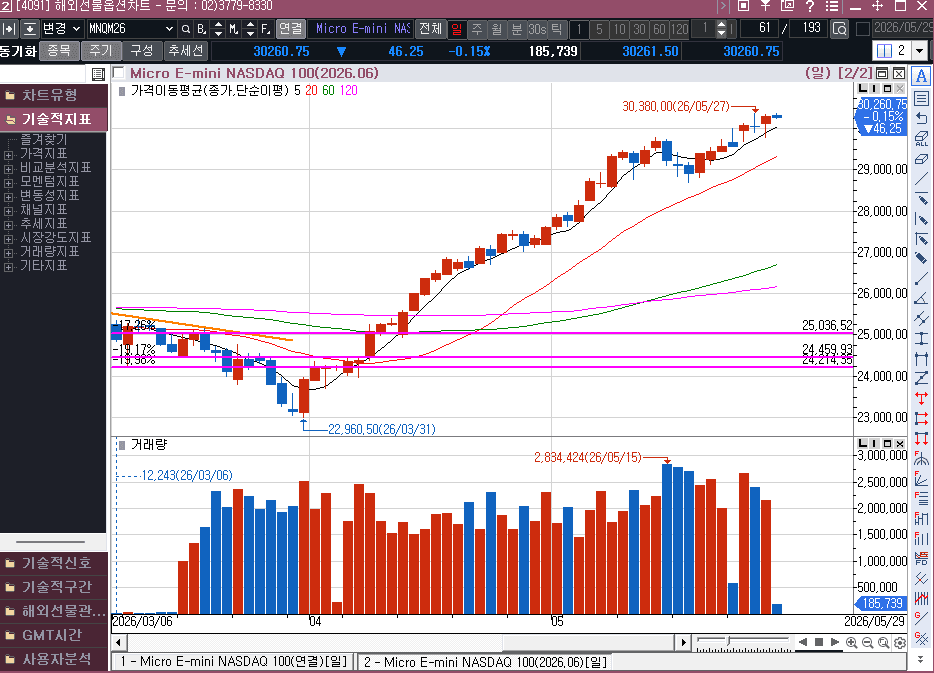Toggle checkbox next to chart title
934x673 pixels.
click(x=119, y=73)
